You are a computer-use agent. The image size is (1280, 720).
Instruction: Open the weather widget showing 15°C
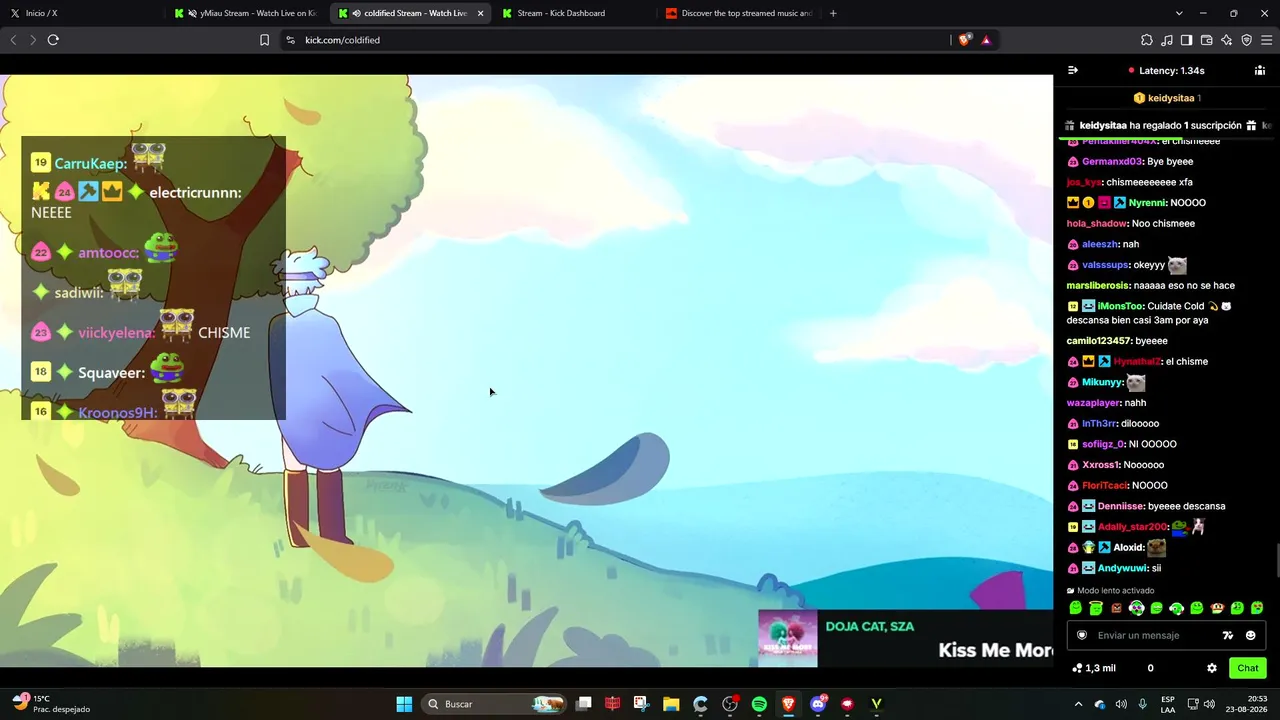point(50,704)
